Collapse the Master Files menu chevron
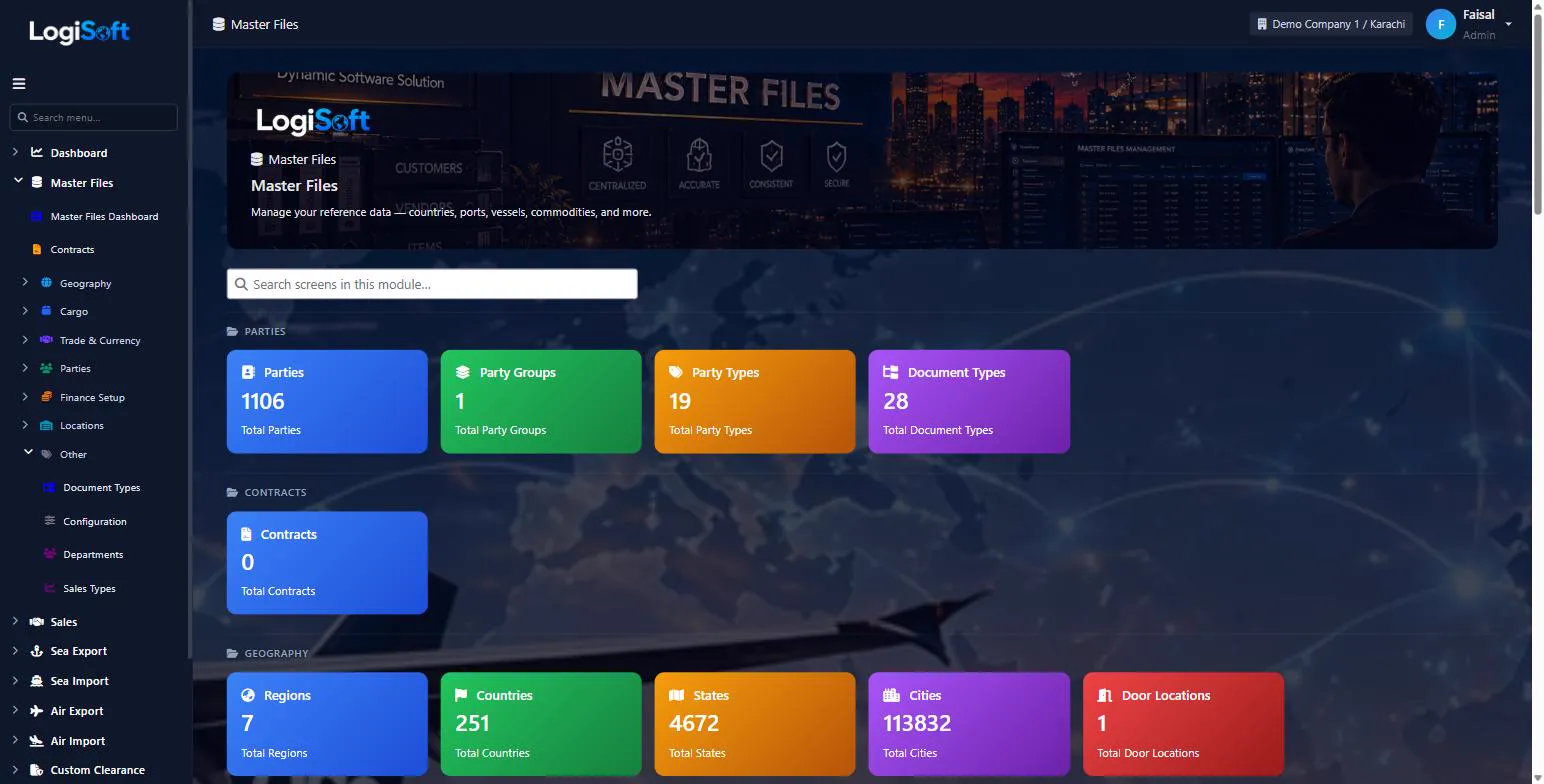The image size is (1544, 784). pos(17,182)
